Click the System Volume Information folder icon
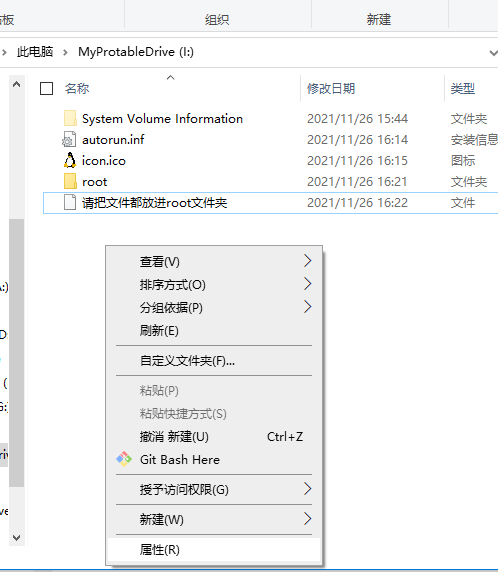The height and width of the screenshot is (572, 498). pyautogui.click(x=70, y=119)
